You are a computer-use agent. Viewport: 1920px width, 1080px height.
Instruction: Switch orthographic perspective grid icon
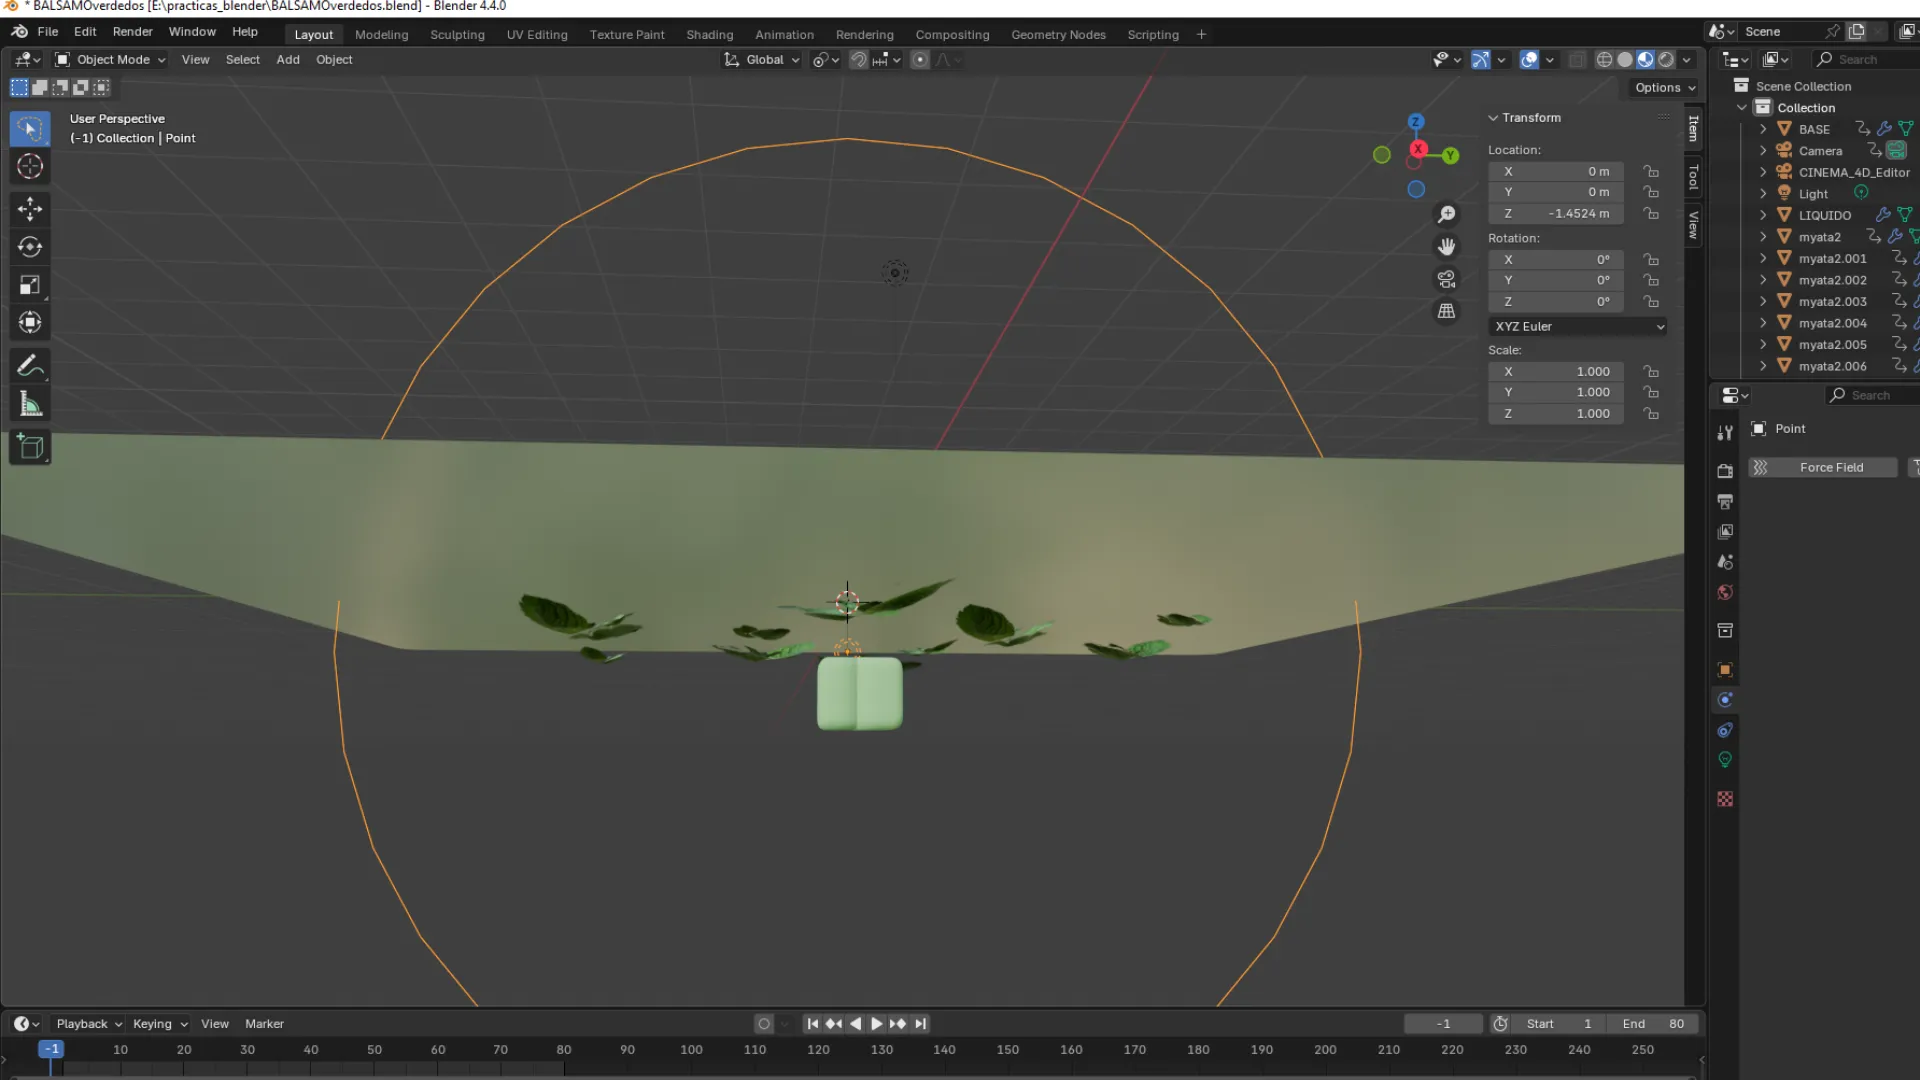click(1446, 311)
